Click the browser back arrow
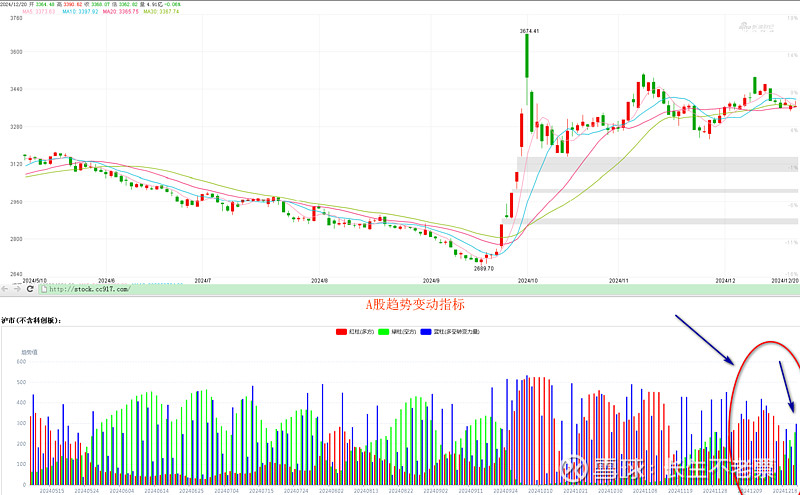This screenshot has width=800, height=495. 5,289
